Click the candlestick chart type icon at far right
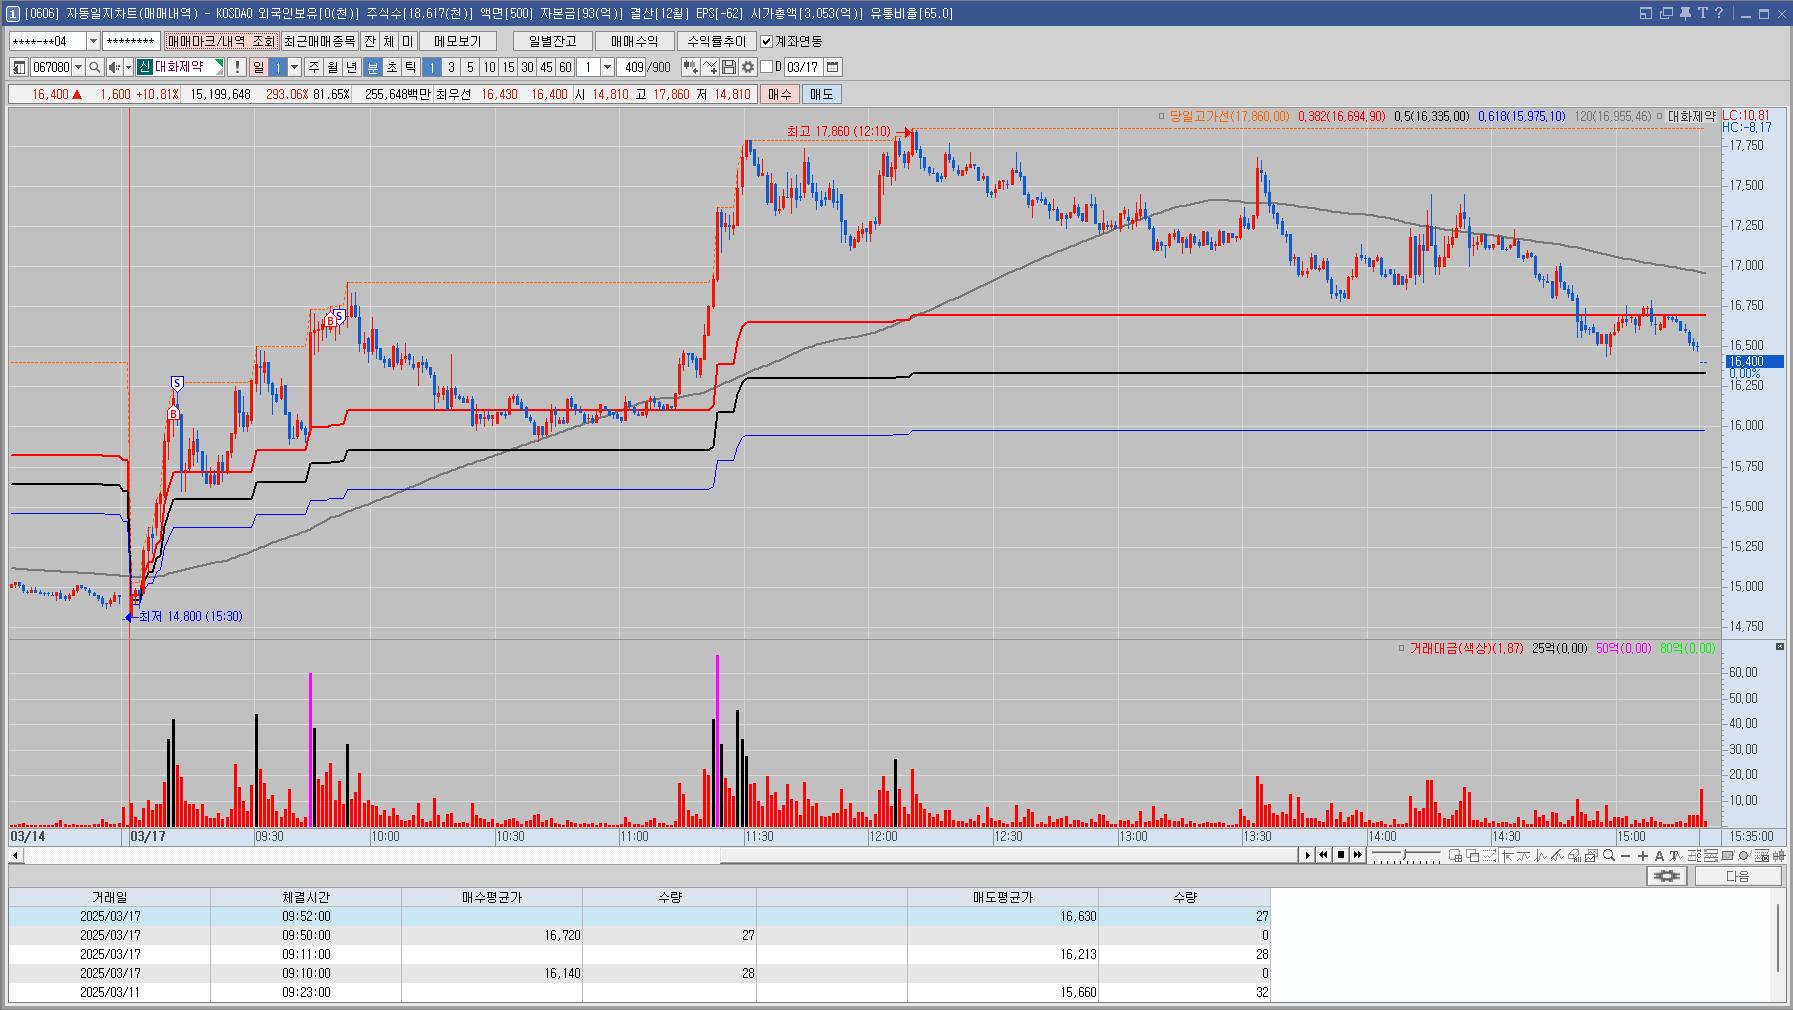 coord(1779,856)
